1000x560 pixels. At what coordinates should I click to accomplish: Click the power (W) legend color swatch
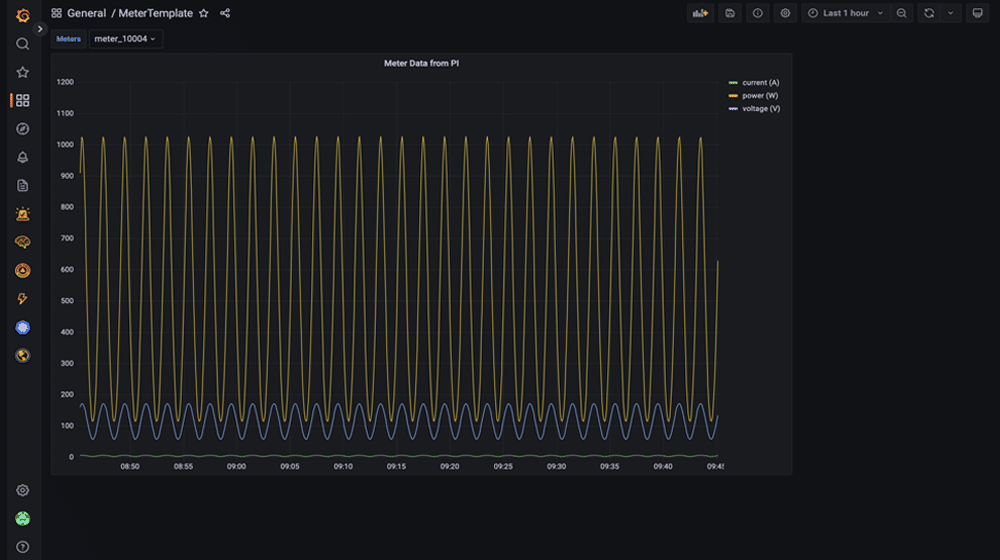(733, 95)
